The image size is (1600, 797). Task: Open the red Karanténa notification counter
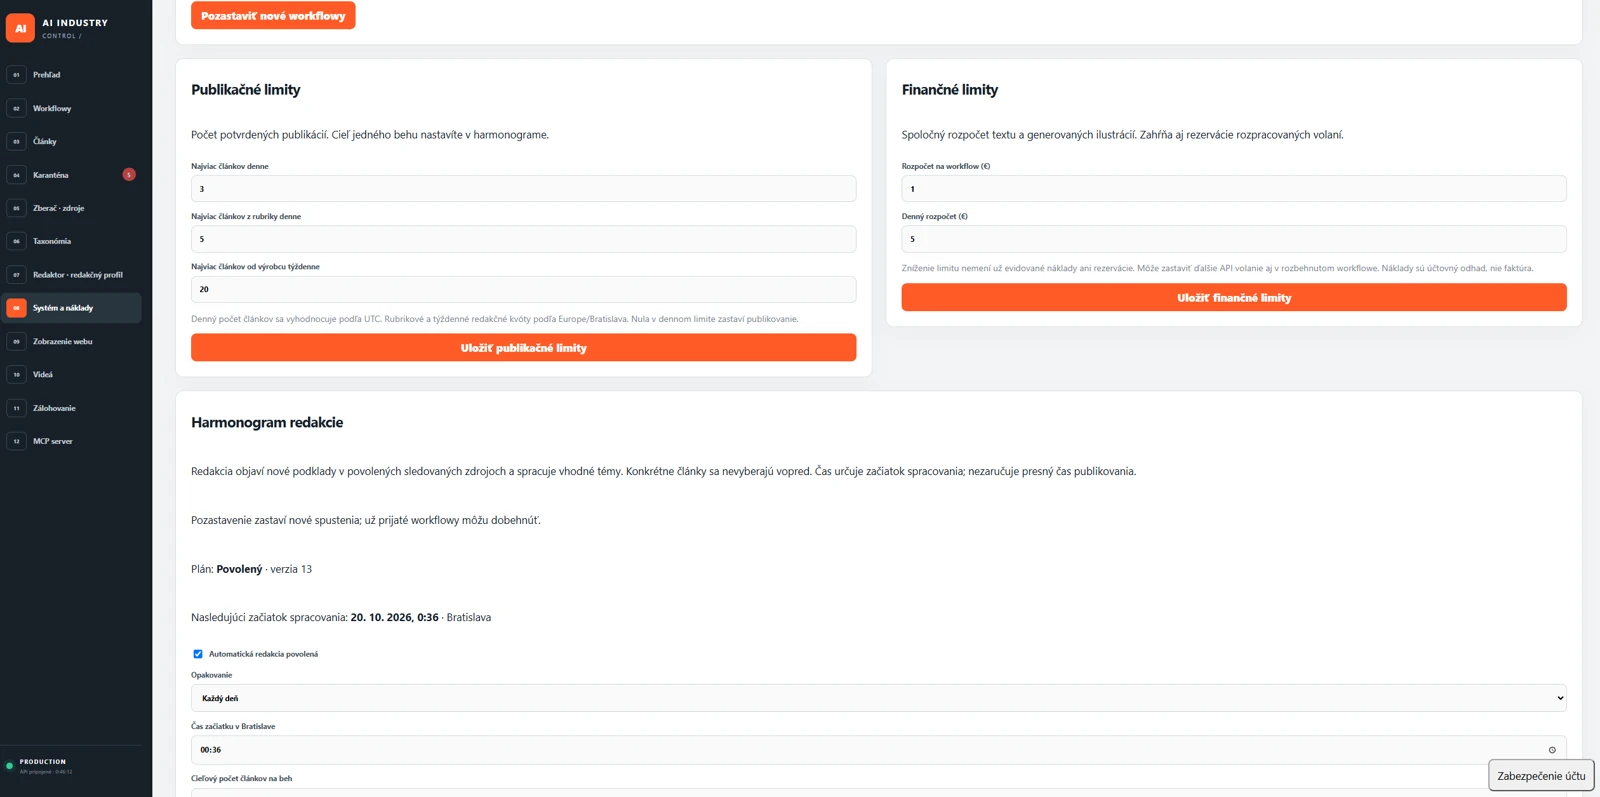(x=129, y=175)
